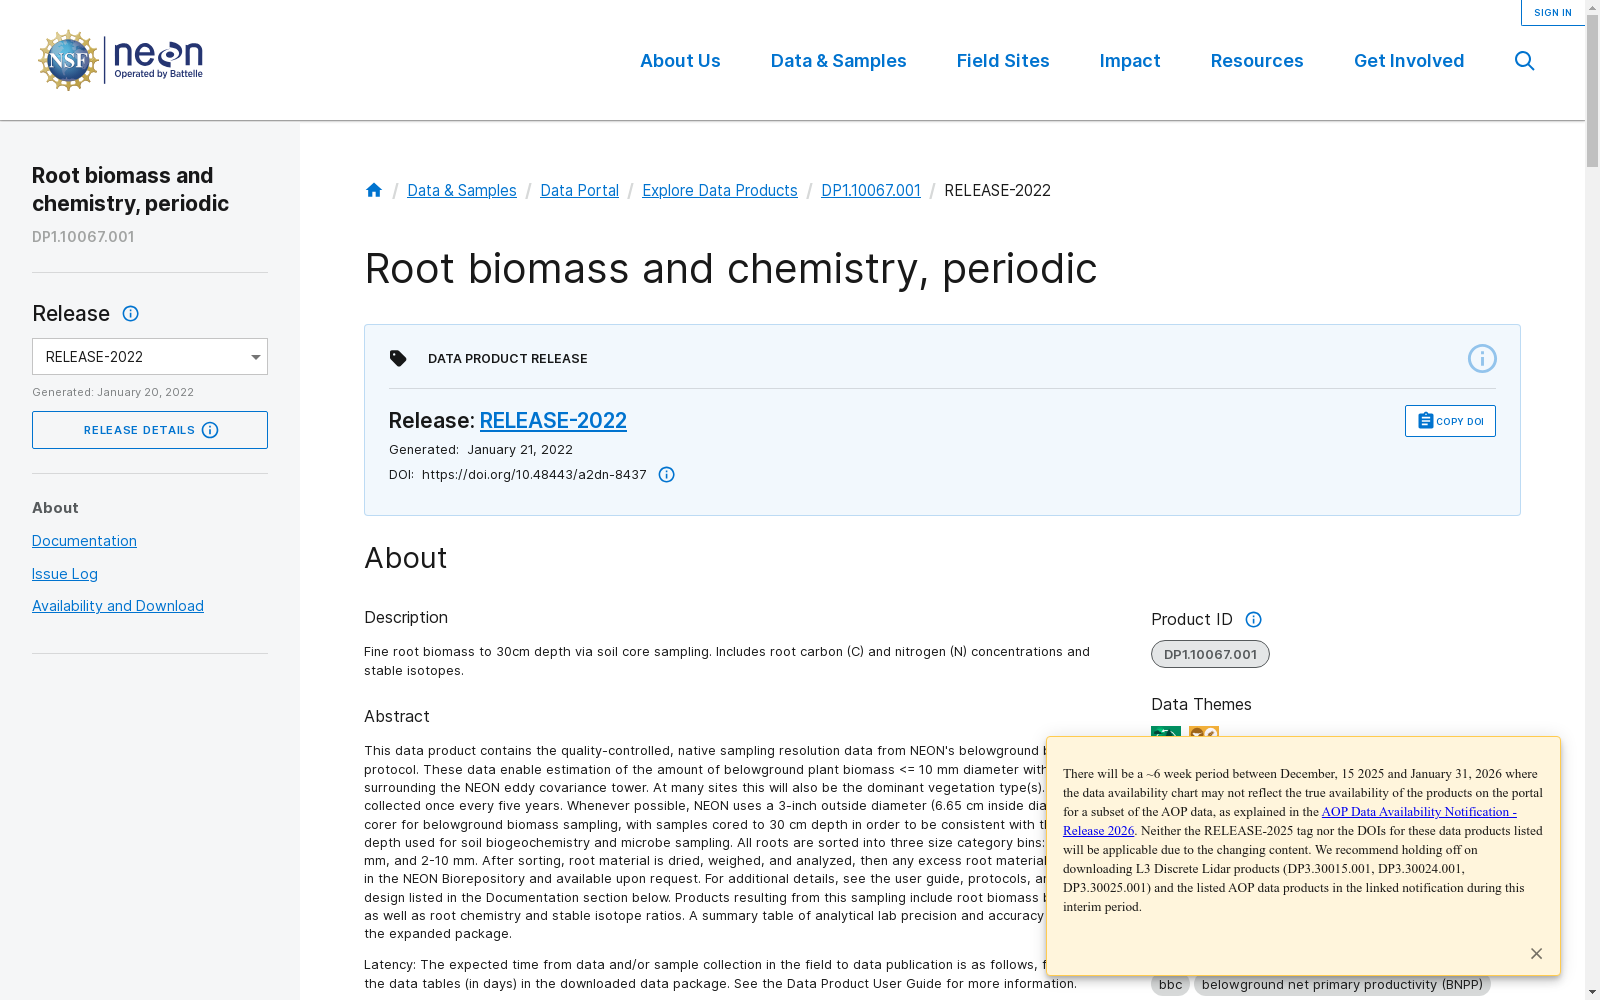The height and width of the screenshot is (1000, 1600).
Task: Open the Field Sites menu
Action: coord(1003,61)
